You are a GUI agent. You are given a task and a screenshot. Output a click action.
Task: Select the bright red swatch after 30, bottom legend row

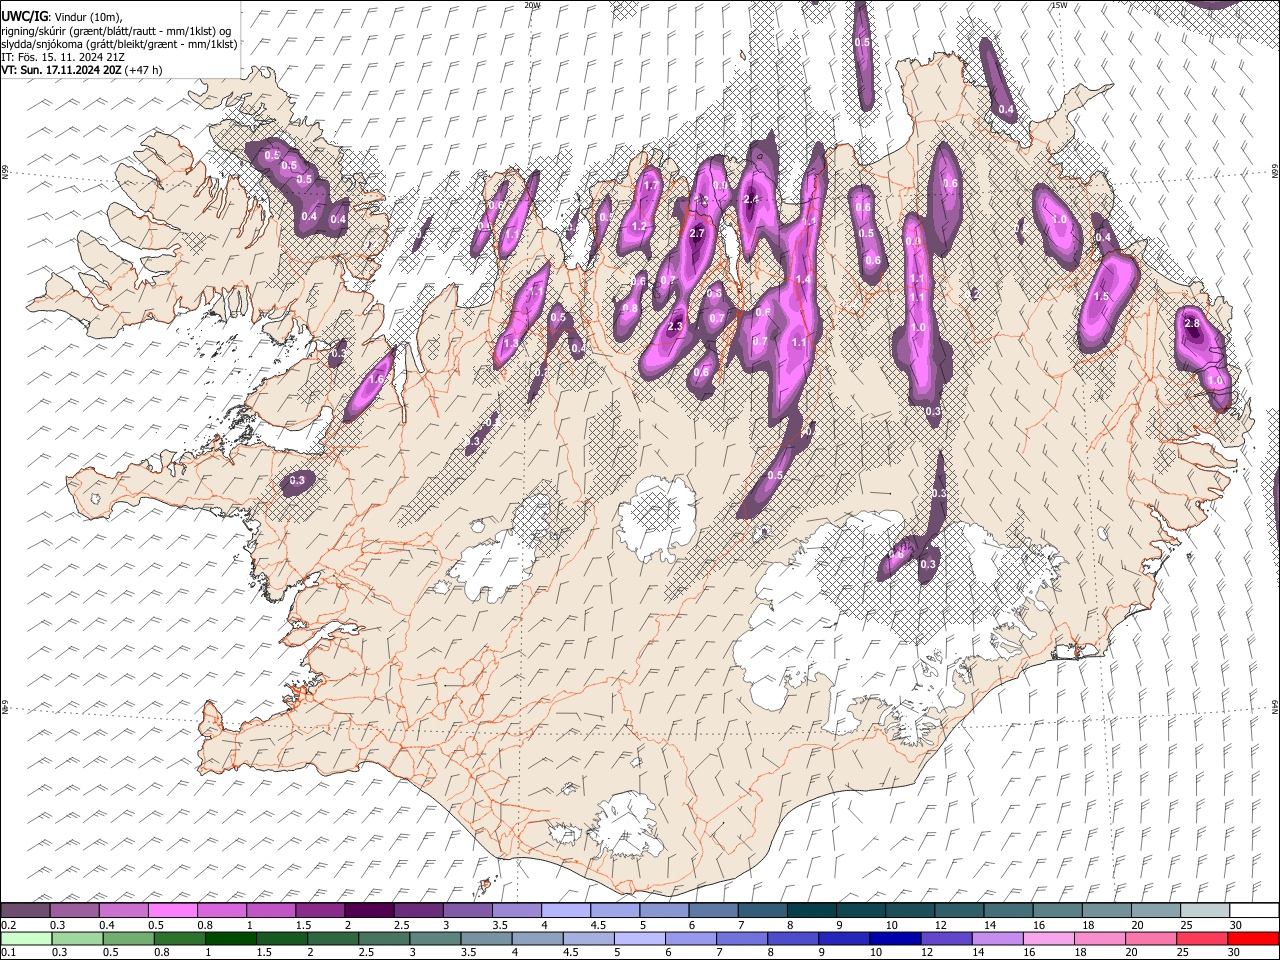click(1253, 938)
